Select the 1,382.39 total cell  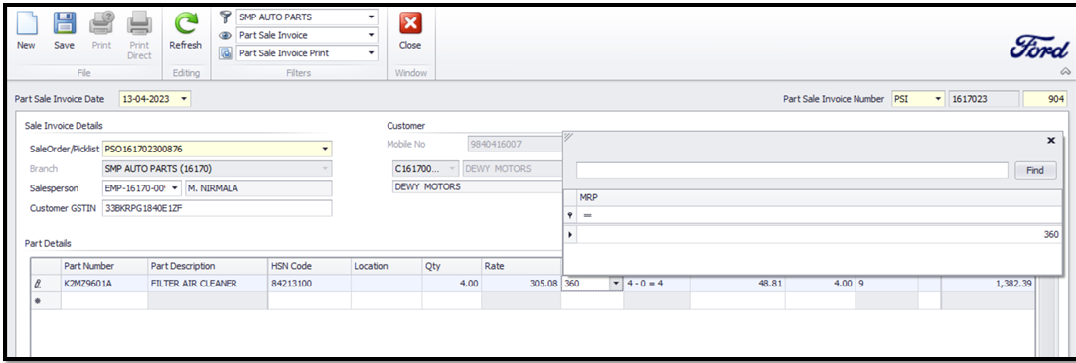[987, 283]
